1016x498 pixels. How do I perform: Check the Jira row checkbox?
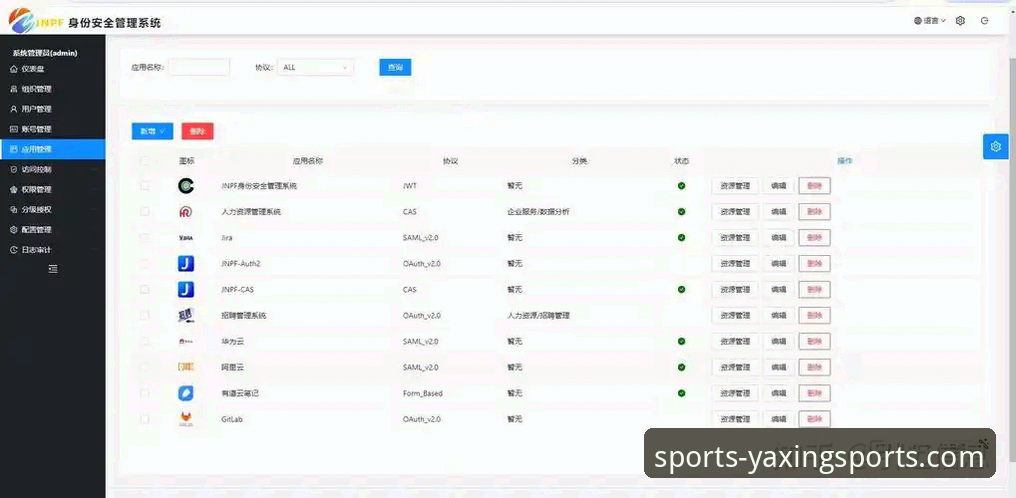(144, 238)
